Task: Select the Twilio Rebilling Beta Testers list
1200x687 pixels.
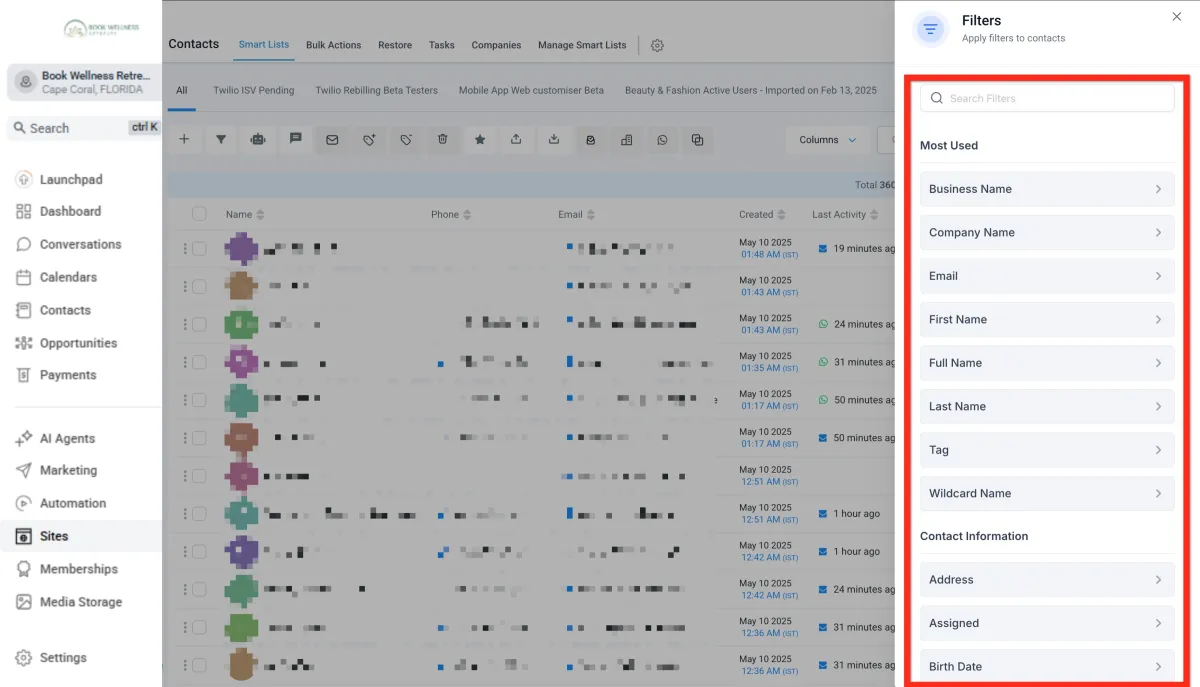Action: point(377,90)
